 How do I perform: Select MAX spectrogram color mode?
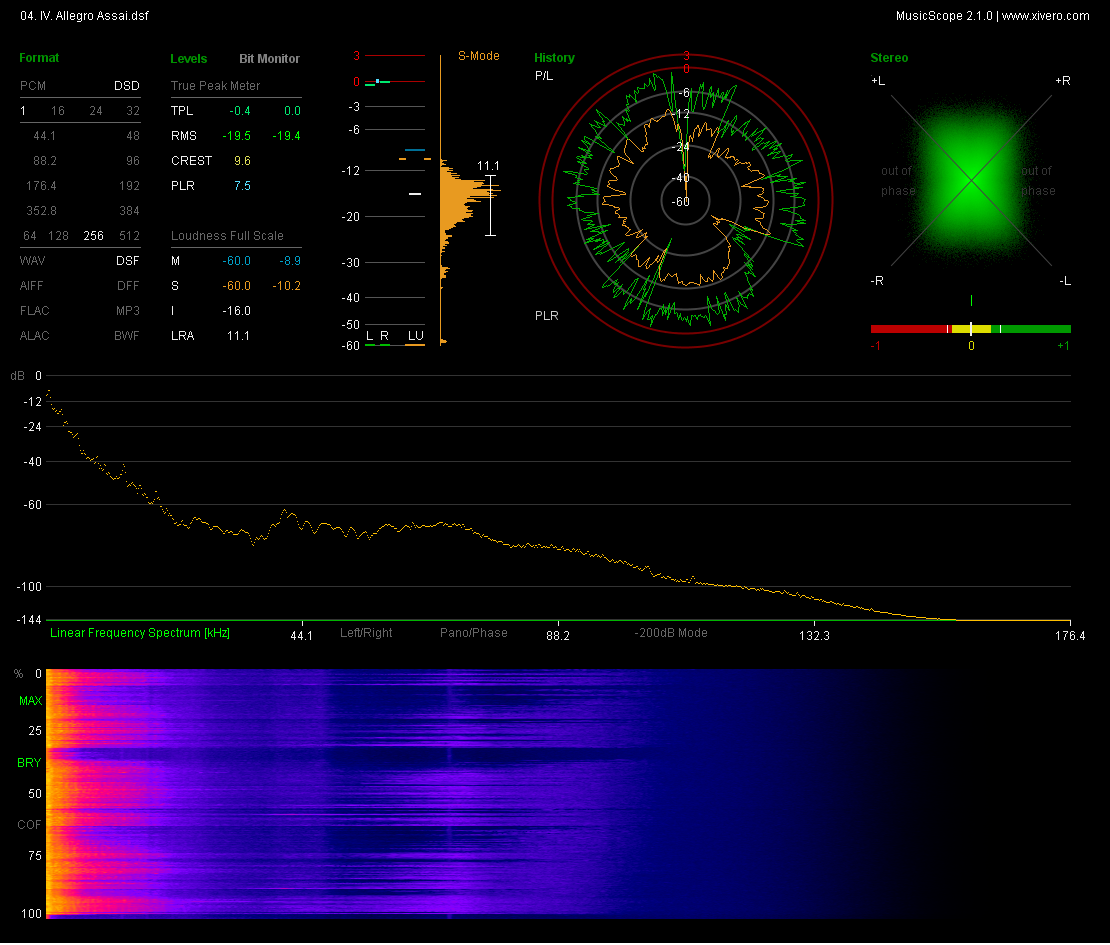[30, 702]
